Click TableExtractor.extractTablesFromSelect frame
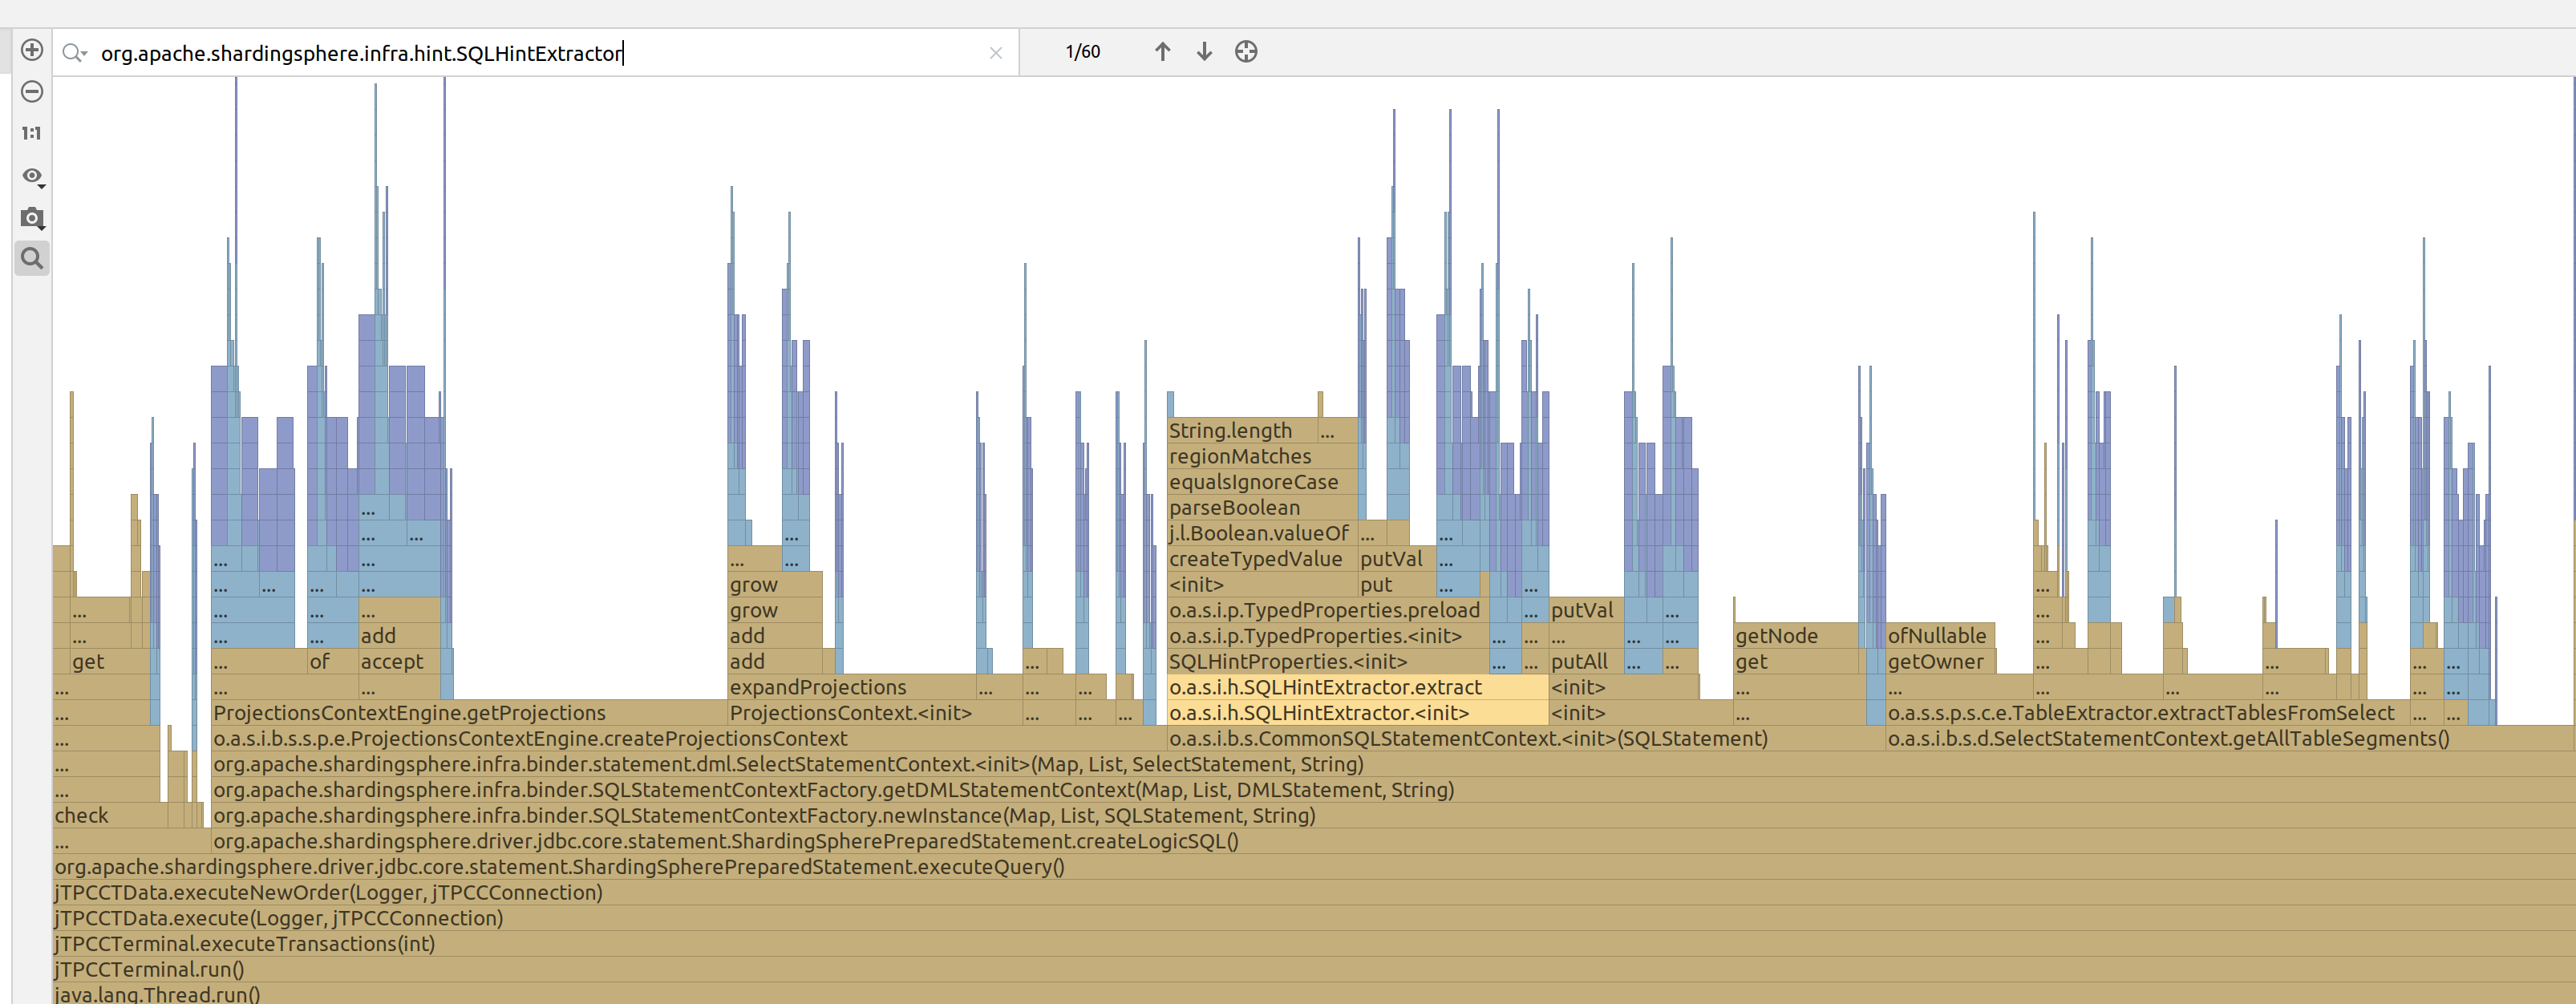 [x=2140, y=713]
